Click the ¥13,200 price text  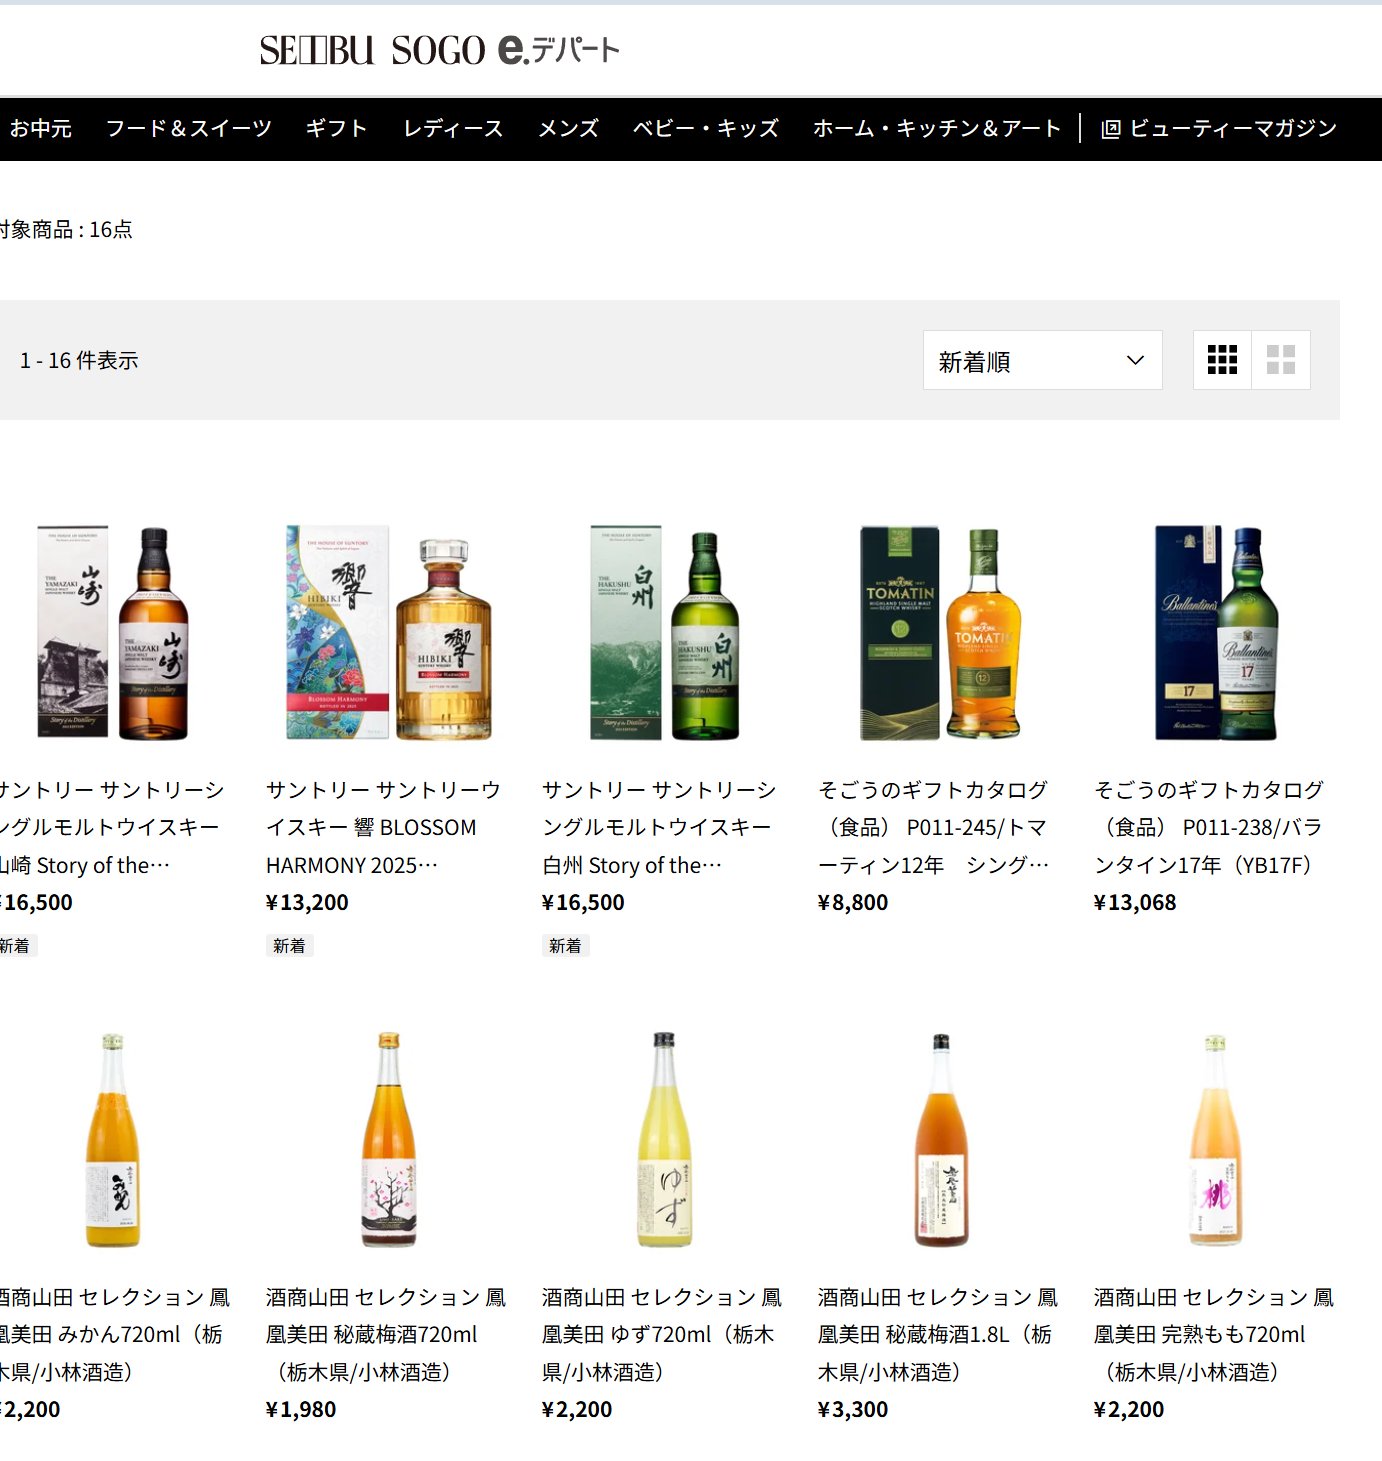307,902
